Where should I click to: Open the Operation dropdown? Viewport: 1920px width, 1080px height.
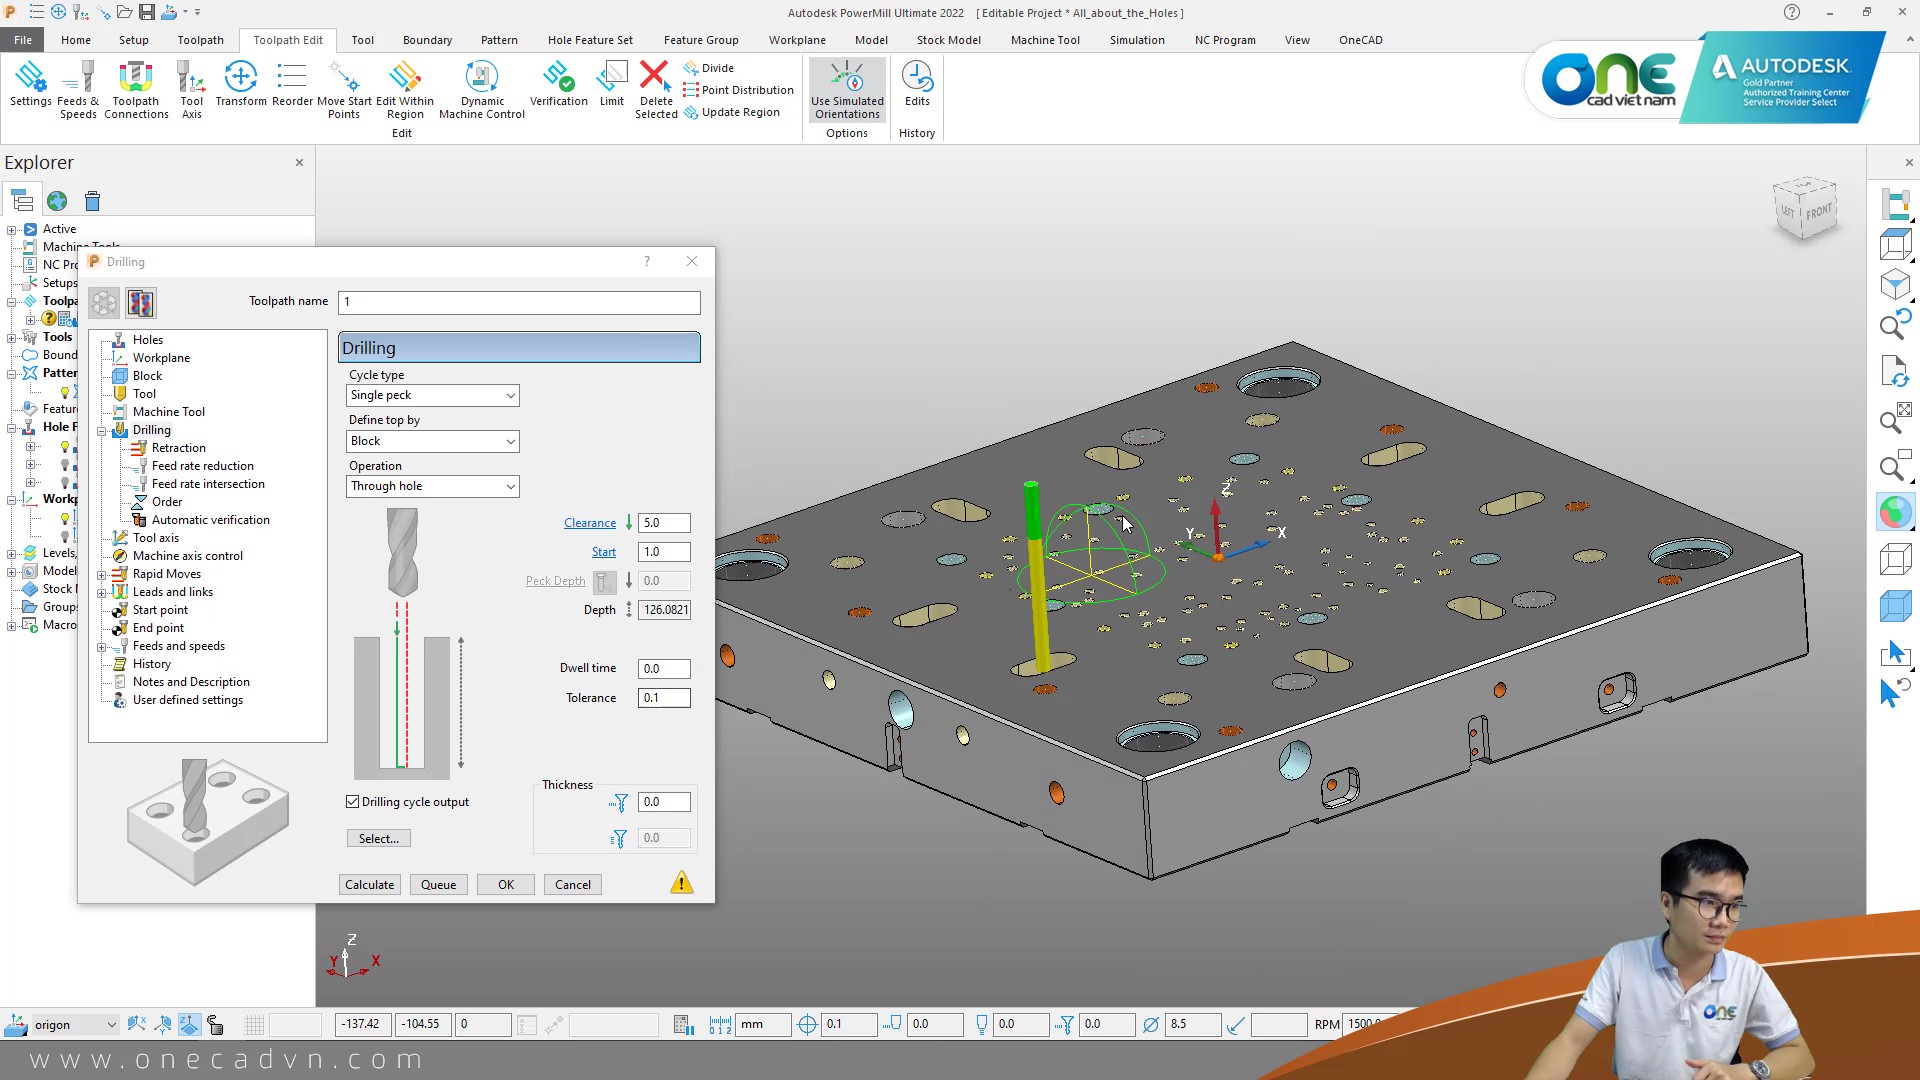433,487
